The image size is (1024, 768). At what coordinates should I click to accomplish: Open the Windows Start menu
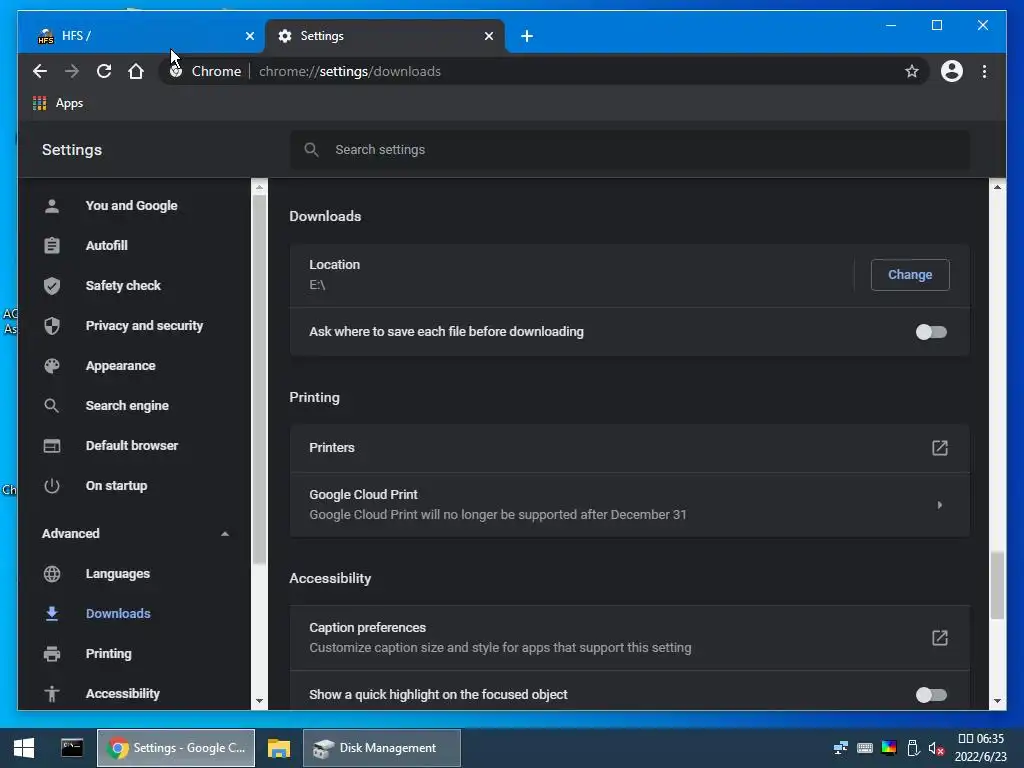pyautogui.click(x=24, y=748)
